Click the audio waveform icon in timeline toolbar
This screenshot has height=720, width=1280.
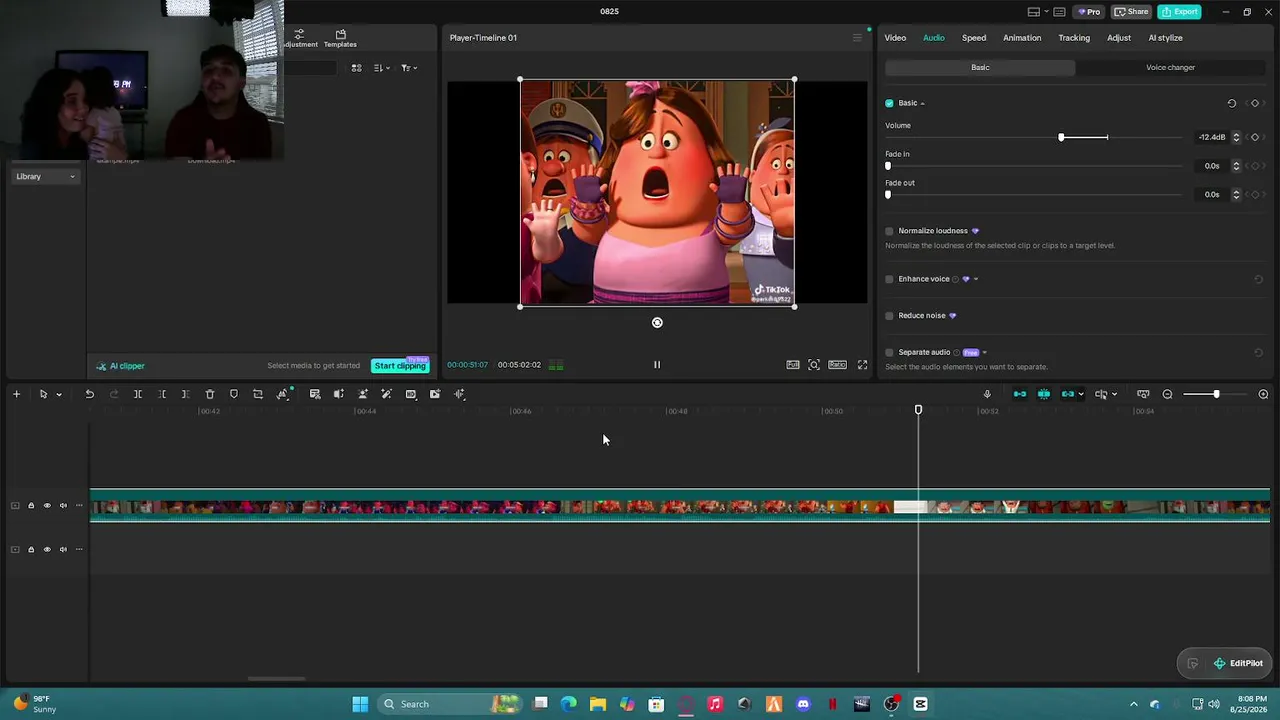pos(459,394)
